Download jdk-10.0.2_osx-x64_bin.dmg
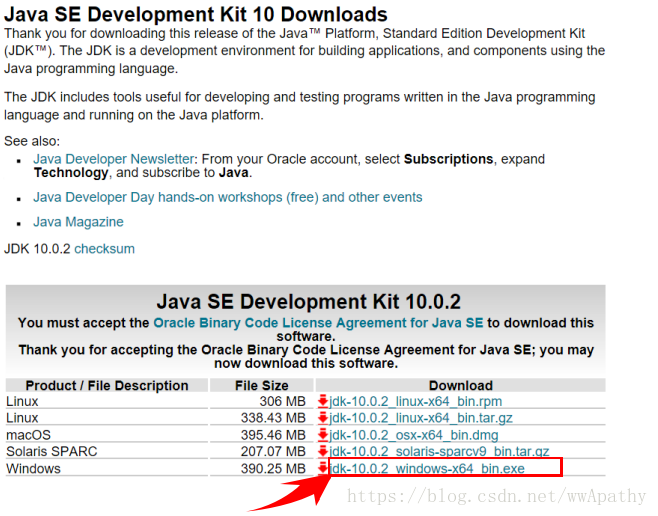The width and height of the screenshot is (658, 516). 414,435
